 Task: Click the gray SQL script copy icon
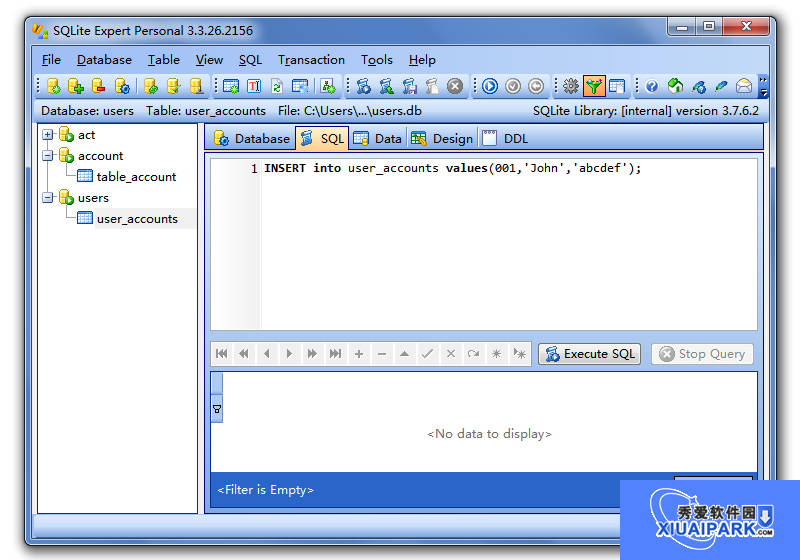click(x=432, y=86)
